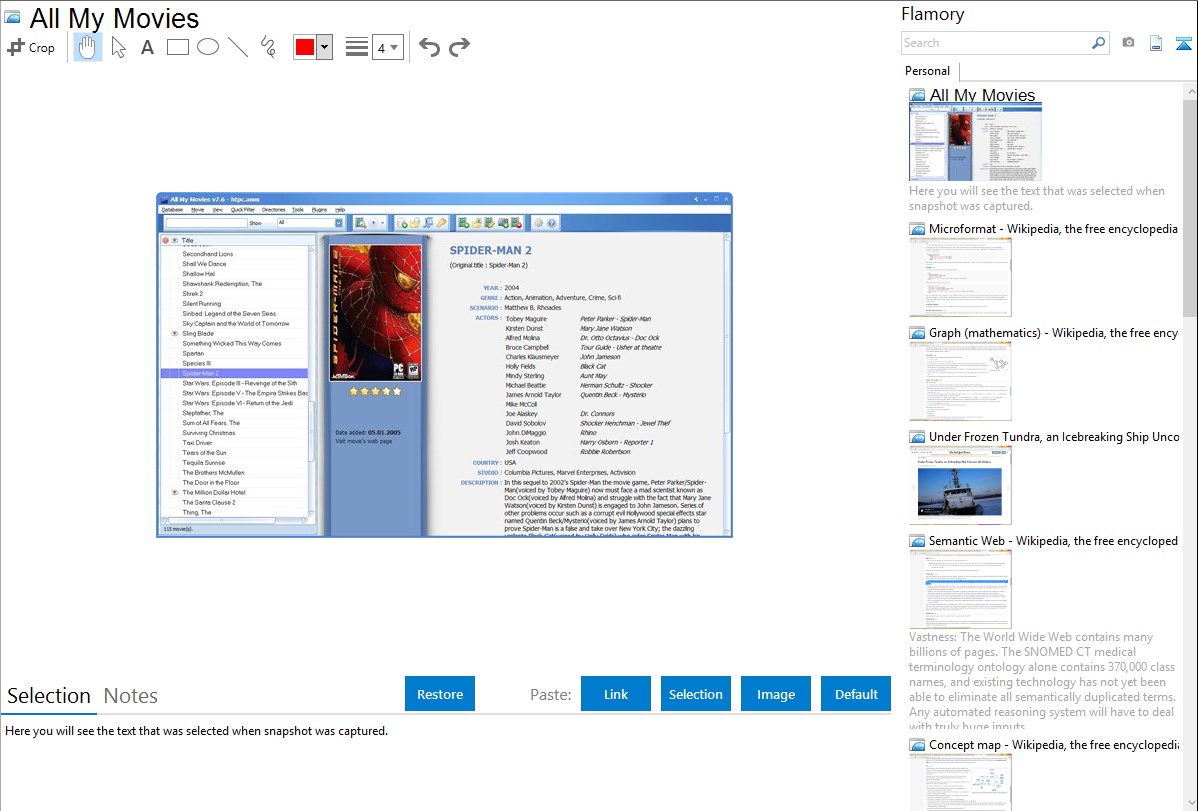Redo the last undone annotation
The height and width of the screenshot is (811, 1198).
point(459,47)
